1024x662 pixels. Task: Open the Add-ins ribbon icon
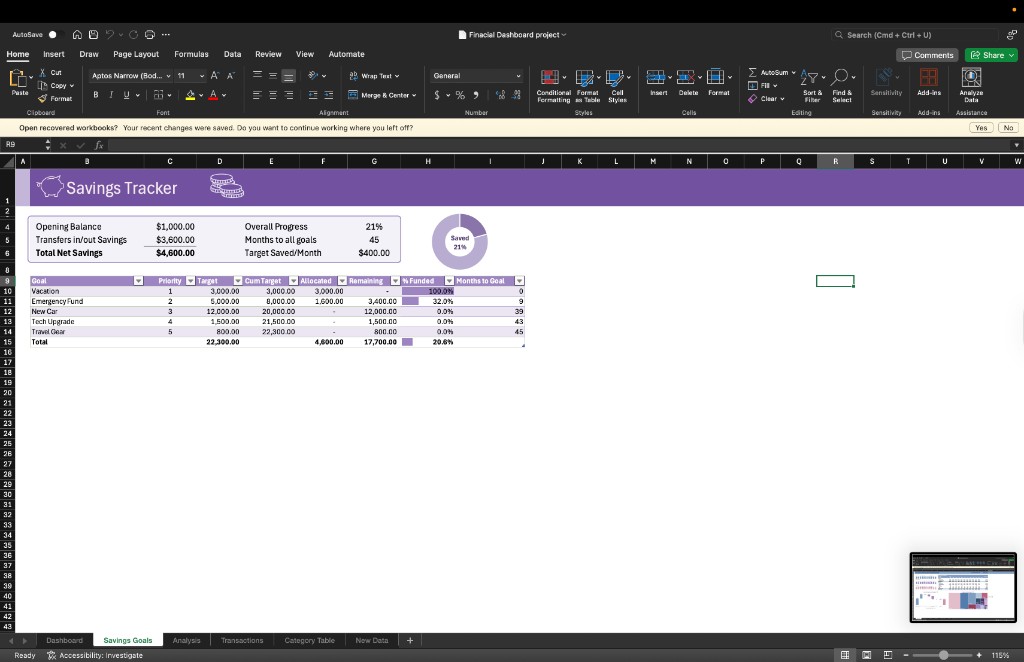coord(928,79)
